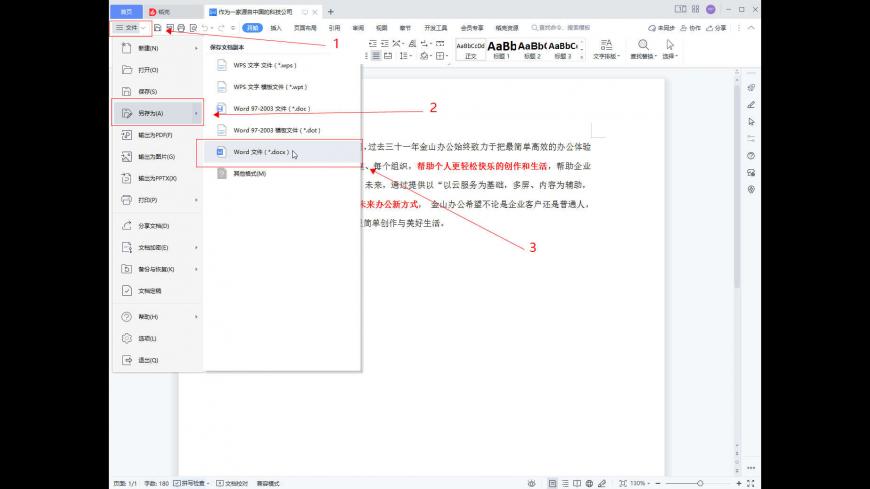Click the command search input field
This screenshot has width=870, height=489.
(560, 28)
